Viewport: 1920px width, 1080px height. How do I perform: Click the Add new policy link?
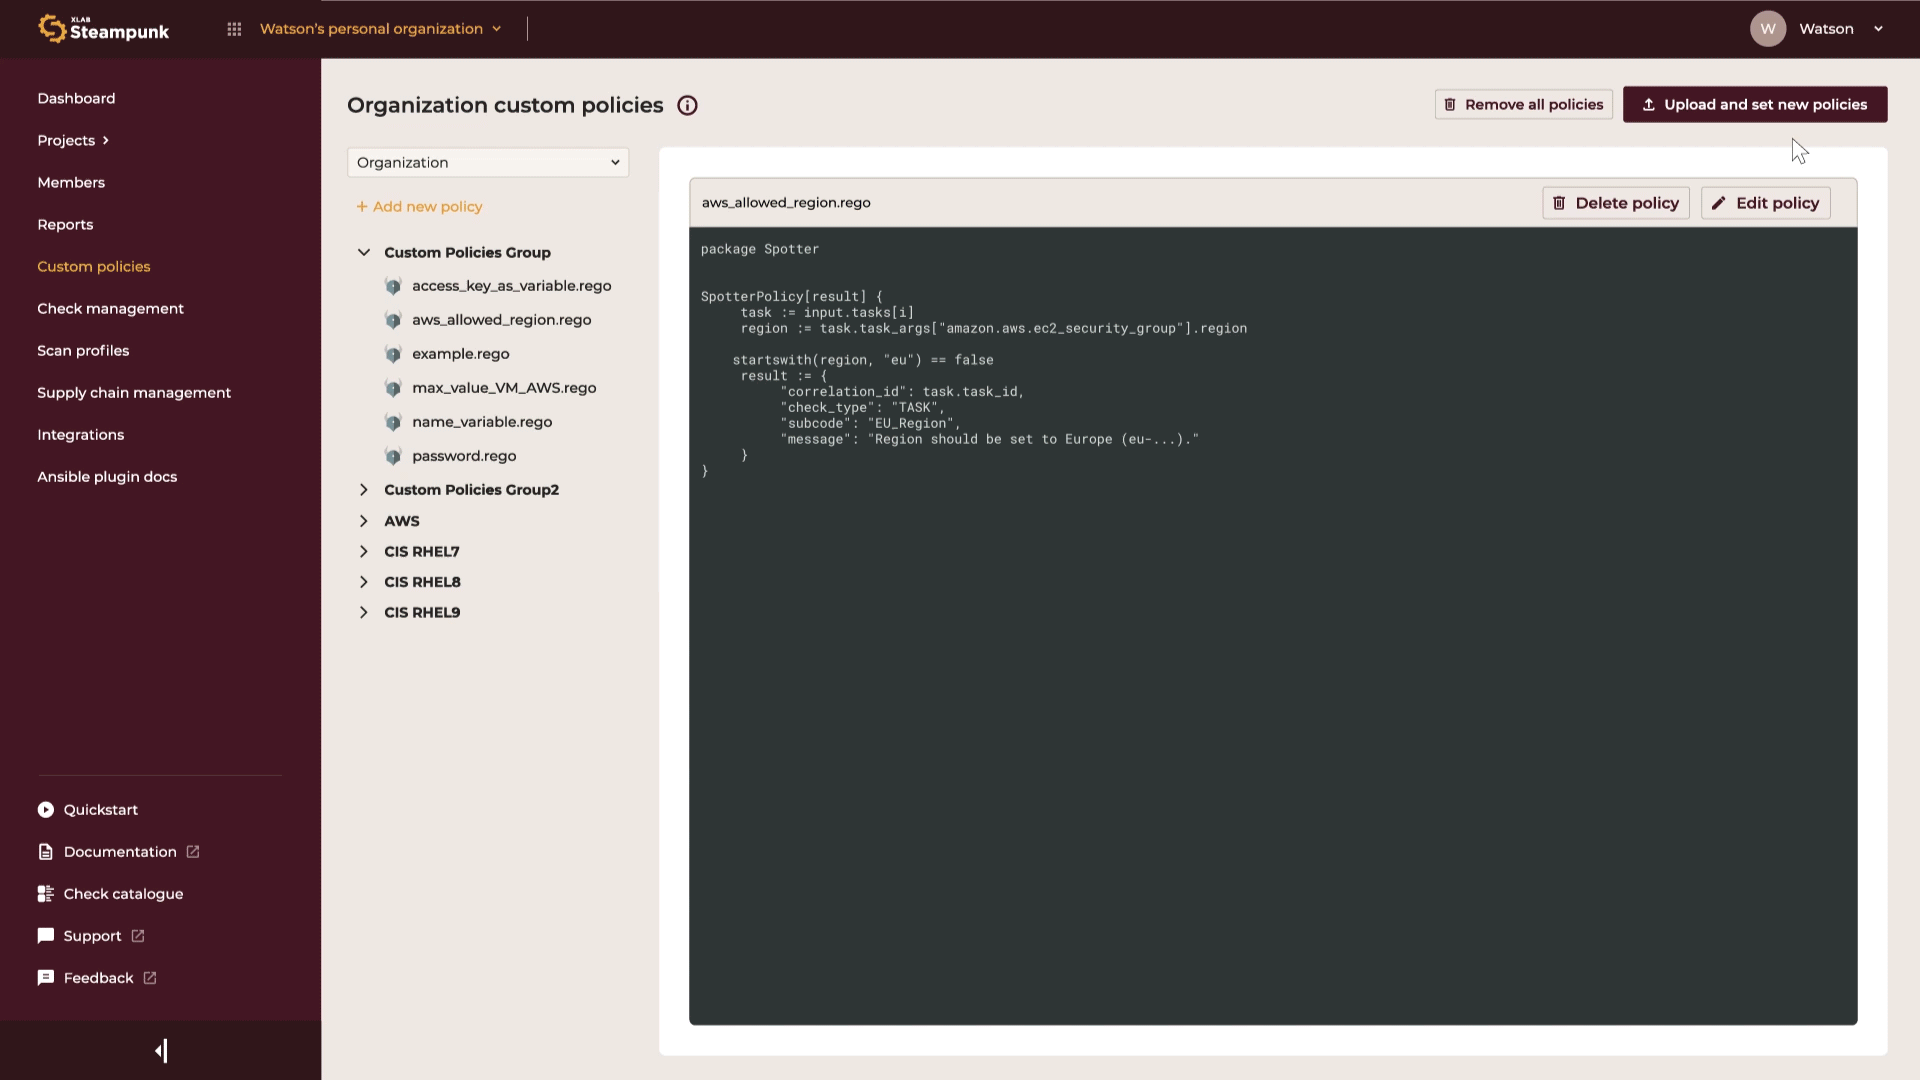click(x=420, y=207)
